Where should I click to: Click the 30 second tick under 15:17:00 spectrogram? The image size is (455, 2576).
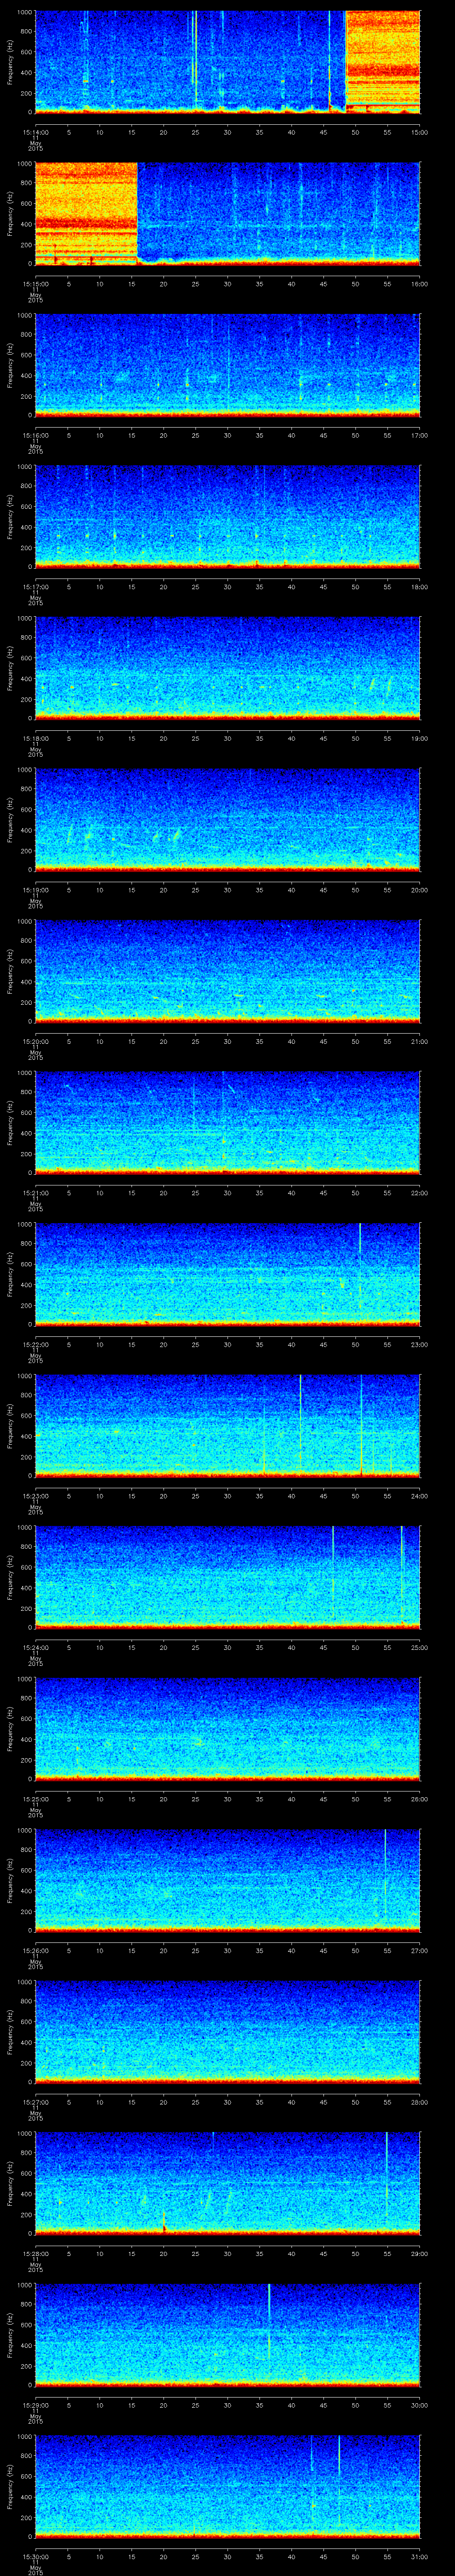(227, 587)
